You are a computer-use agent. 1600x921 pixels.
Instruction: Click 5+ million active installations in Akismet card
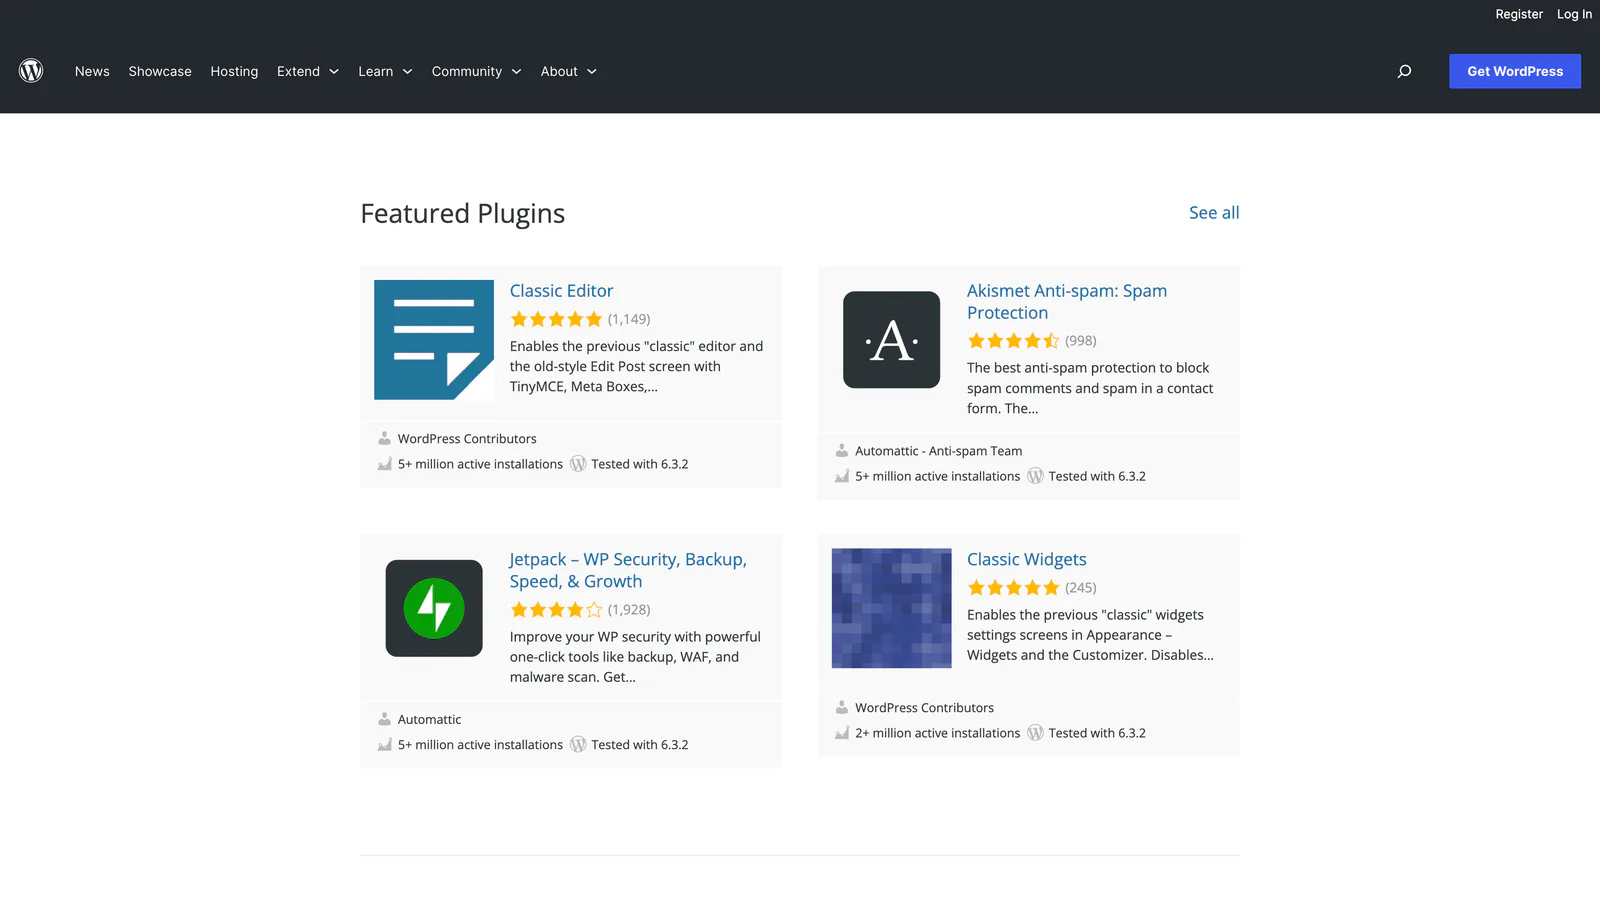pos(937,476)
